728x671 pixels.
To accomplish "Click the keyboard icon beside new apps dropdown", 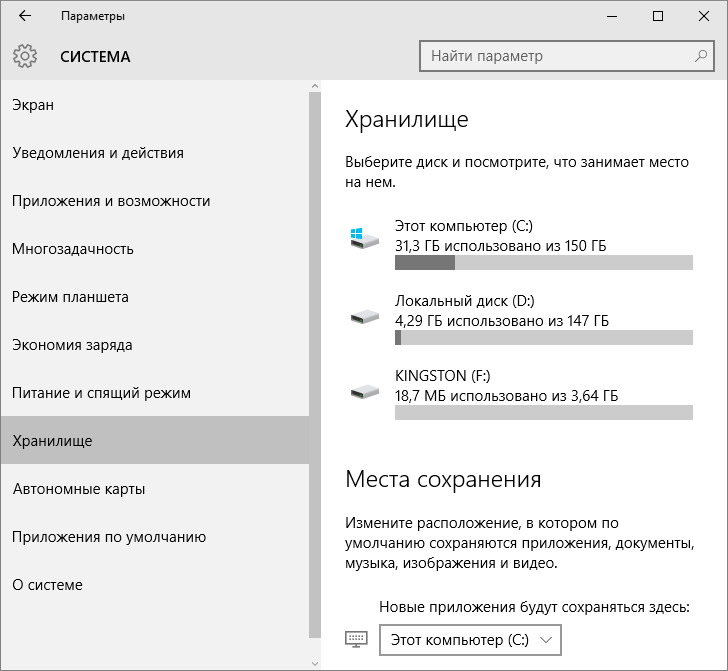I will pos(357,638).
